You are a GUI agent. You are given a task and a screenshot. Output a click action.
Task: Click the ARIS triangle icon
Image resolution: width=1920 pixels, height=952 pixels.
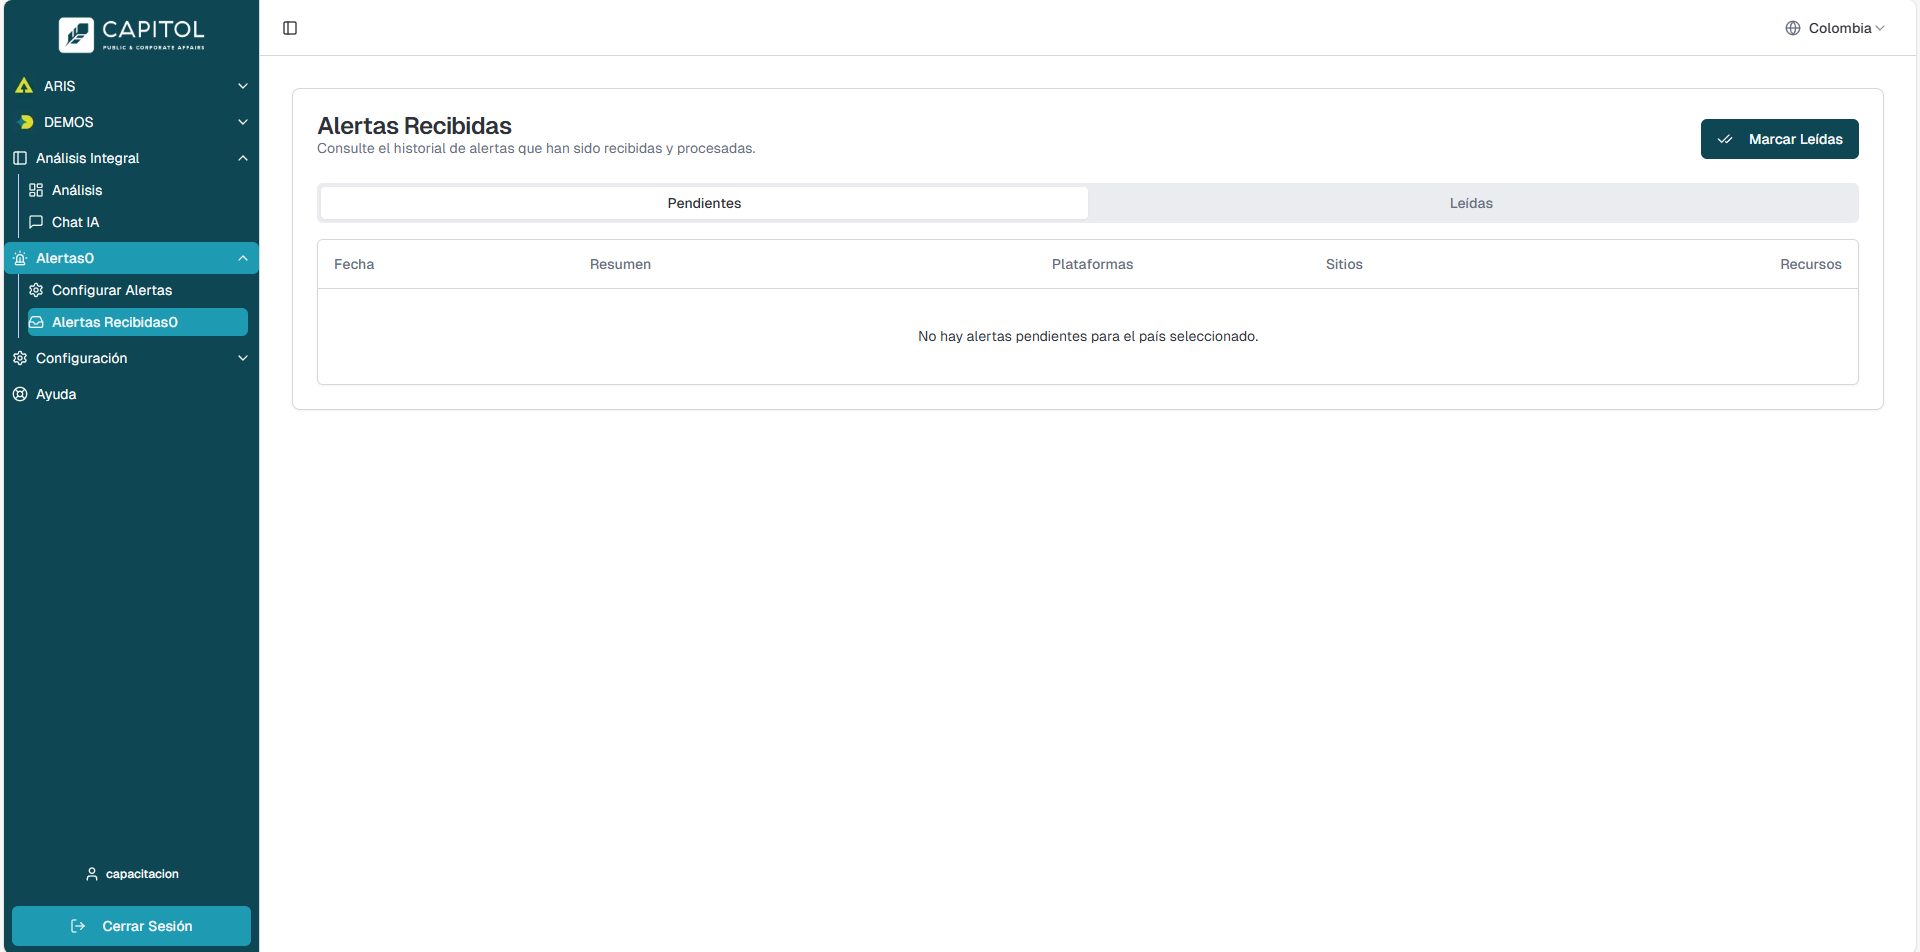point(24,86)
